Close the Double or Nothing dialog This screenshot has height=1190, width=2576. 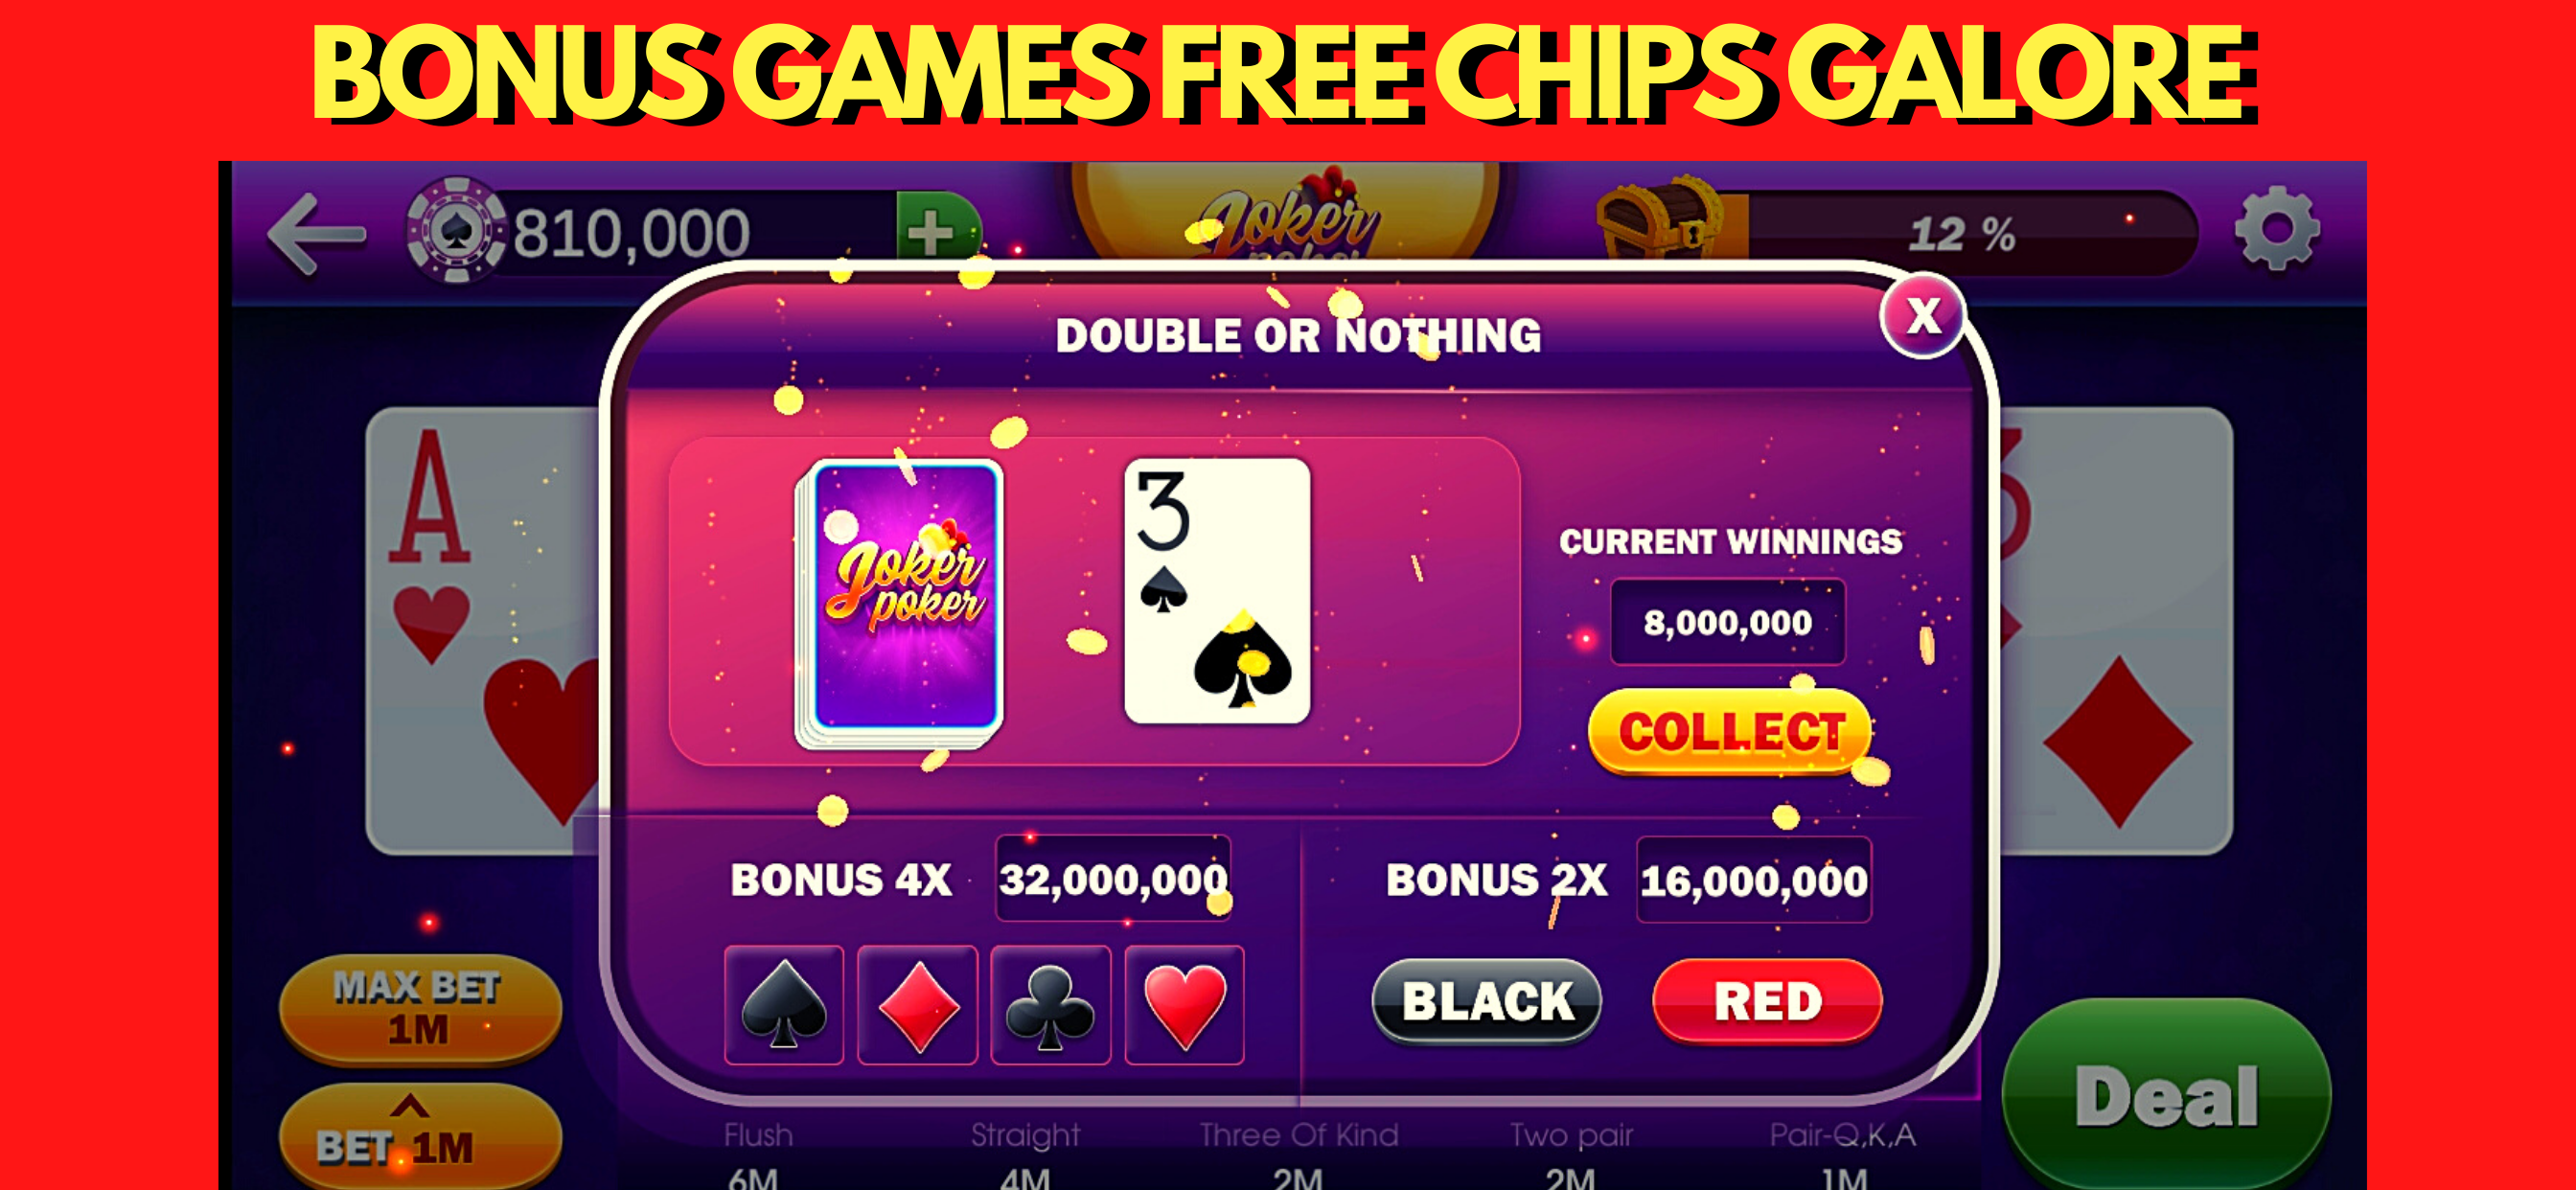pos(1923,316)
